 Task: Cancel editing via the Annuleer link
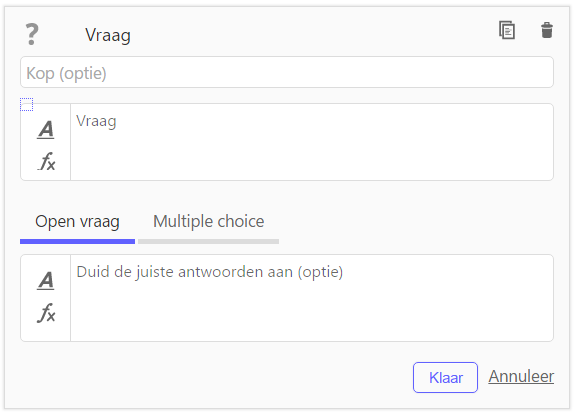click(521, 377)
